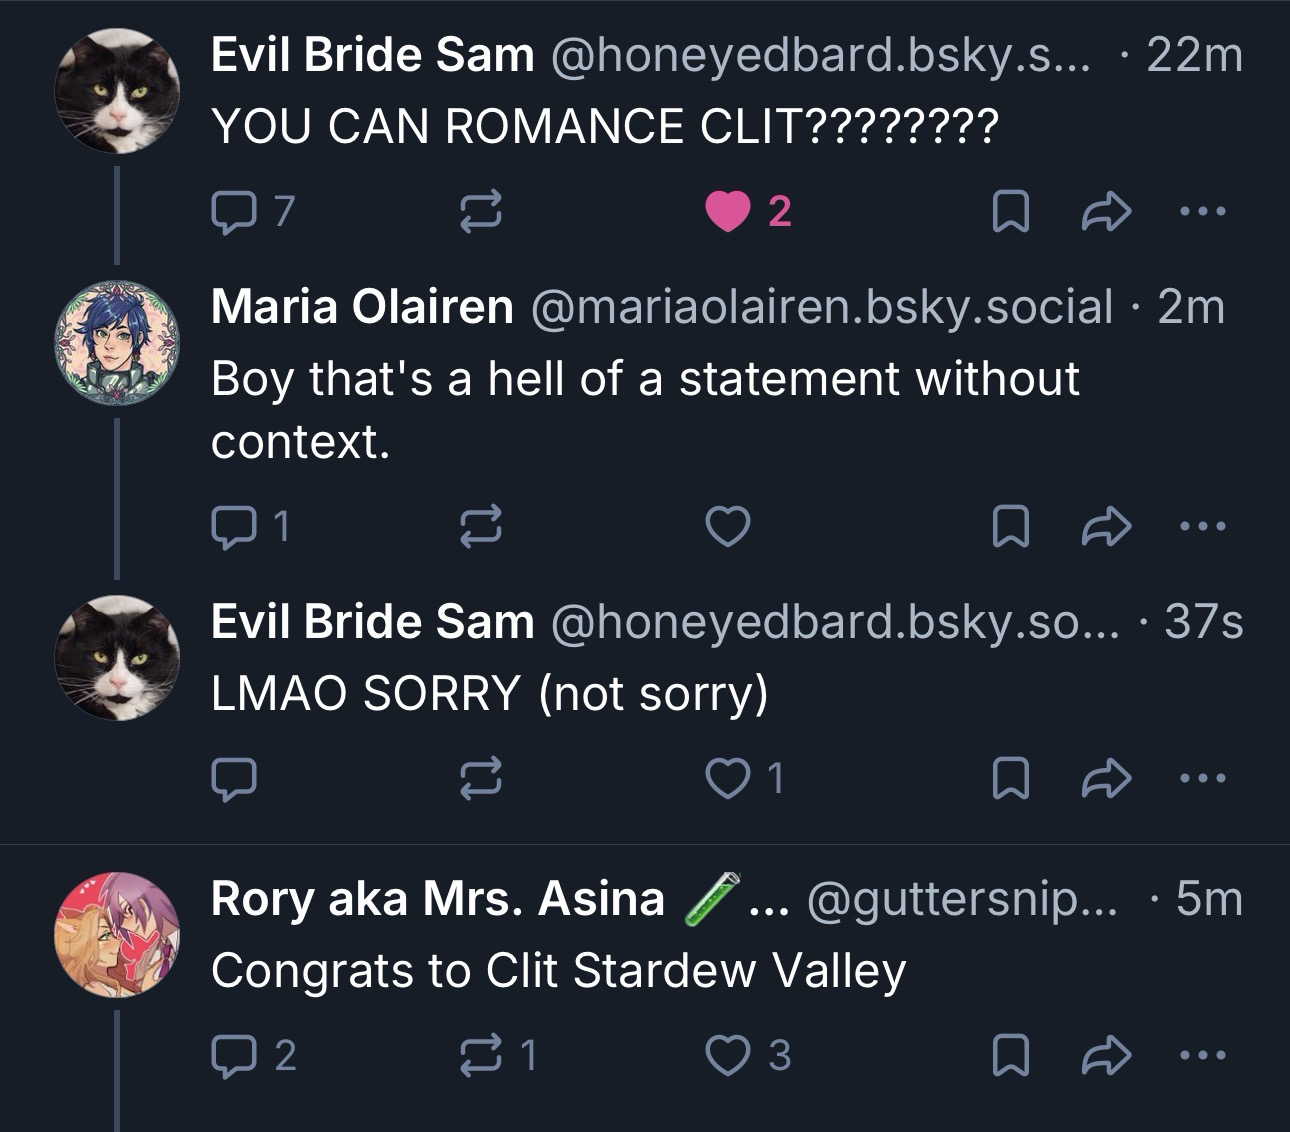
Task: Open more options on Maria Olairen's post
Action: [x=1201, y=526]
